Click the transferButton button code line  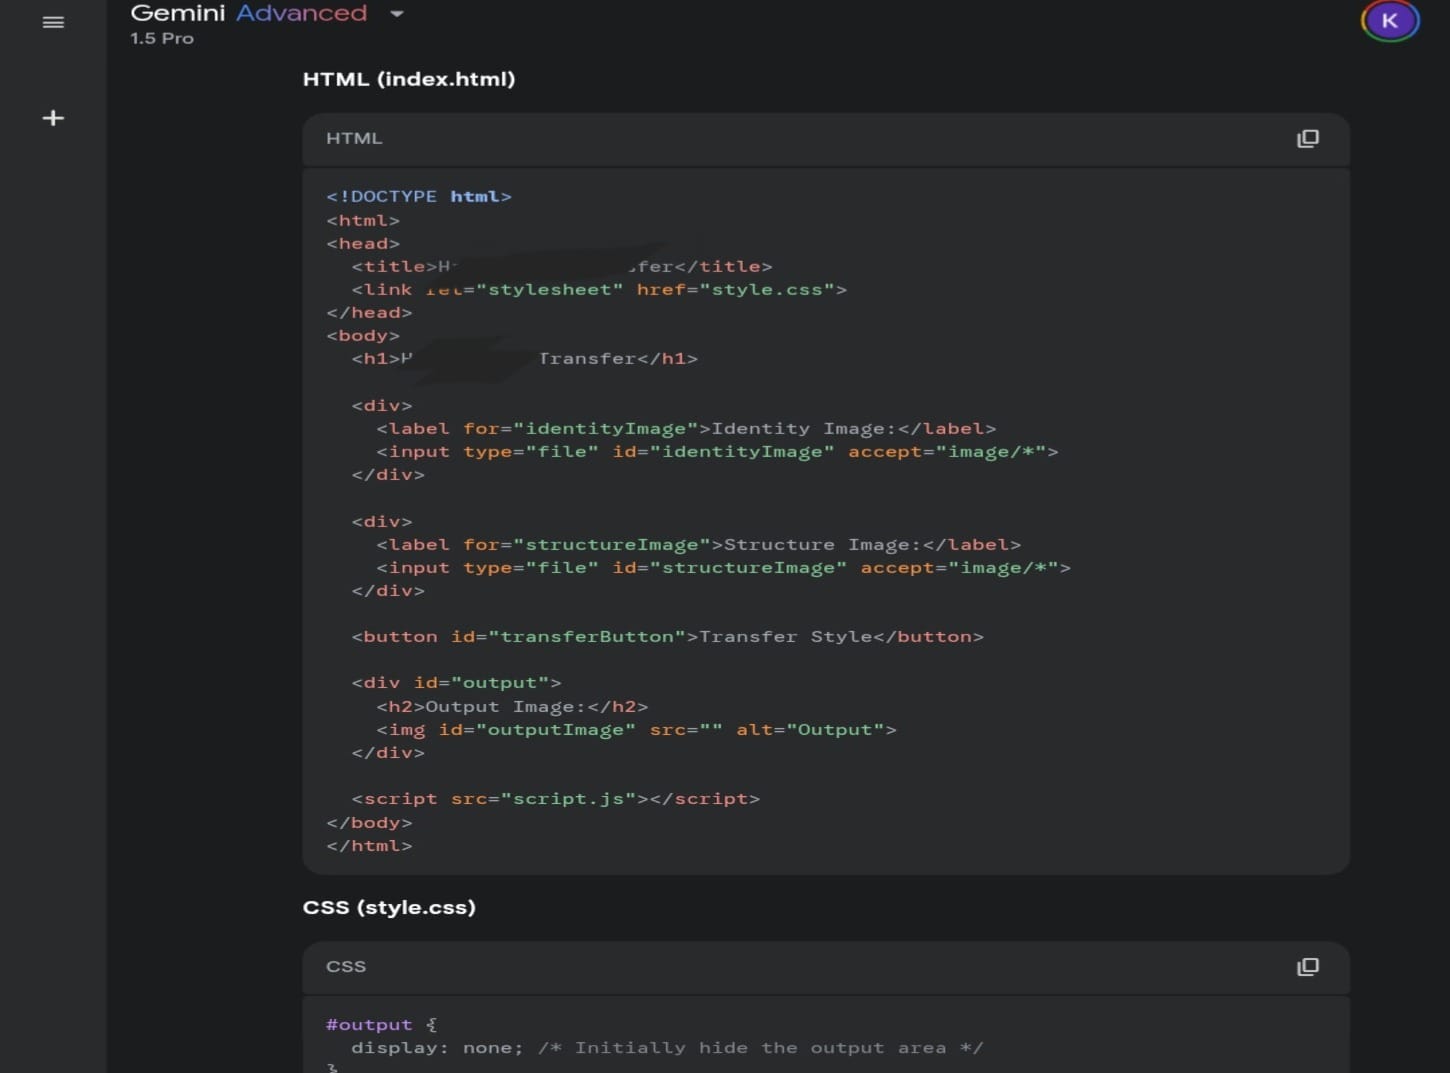tap(666, 637)
